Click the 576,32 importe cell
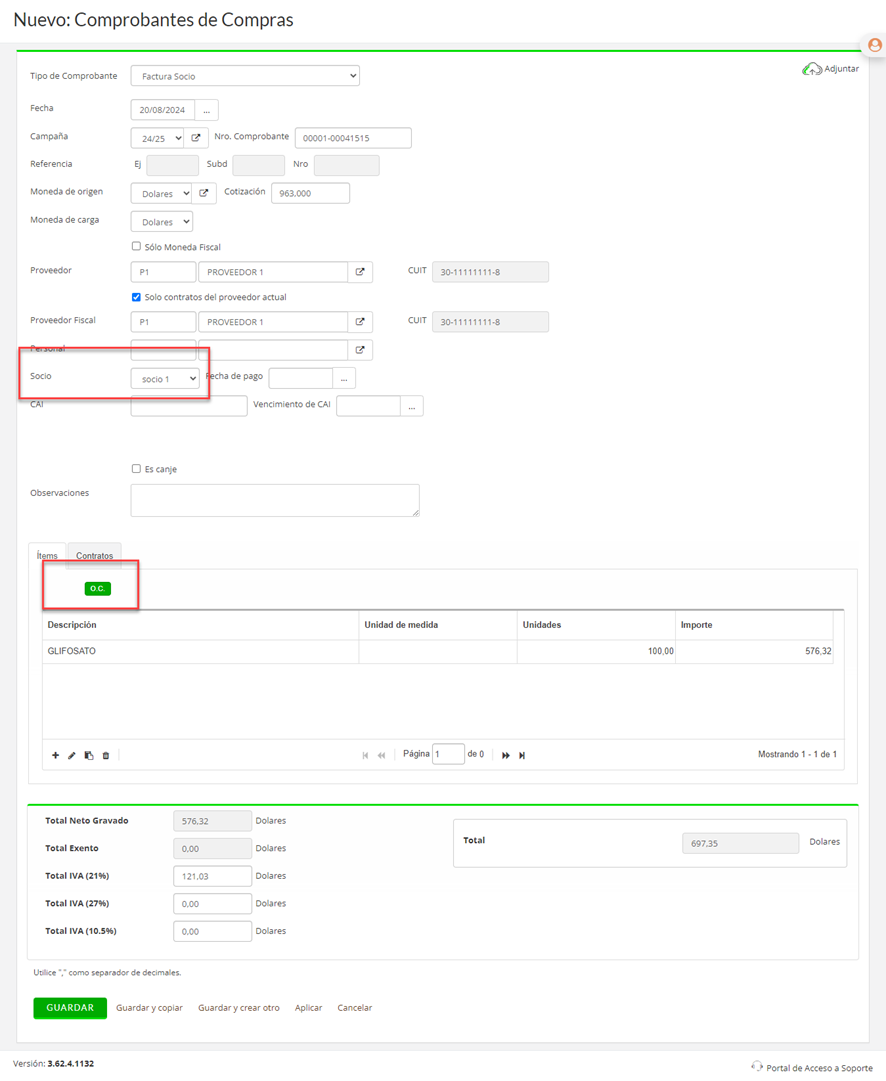Image resolution: width=886 pixels, height=1081 pixels. click(x=754, y=651)
